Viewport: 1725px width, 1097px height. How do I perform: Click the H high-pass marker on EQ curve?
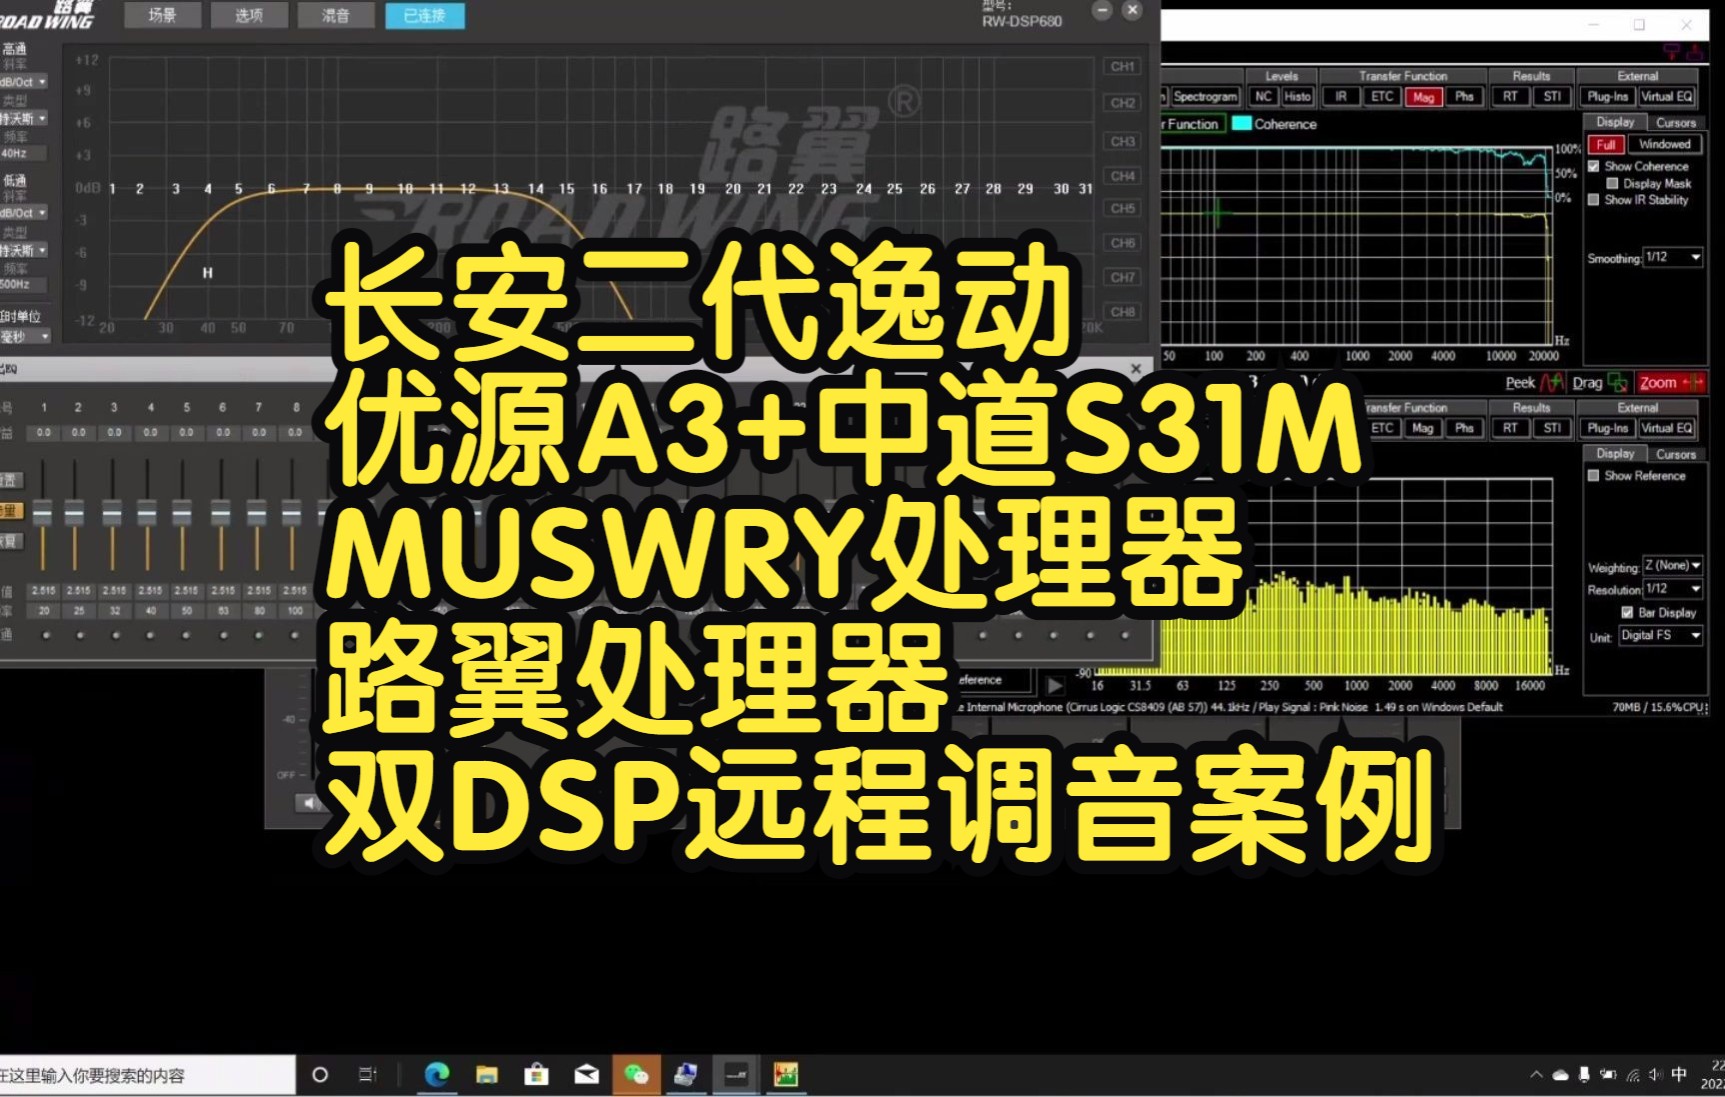tap(208, 272)
